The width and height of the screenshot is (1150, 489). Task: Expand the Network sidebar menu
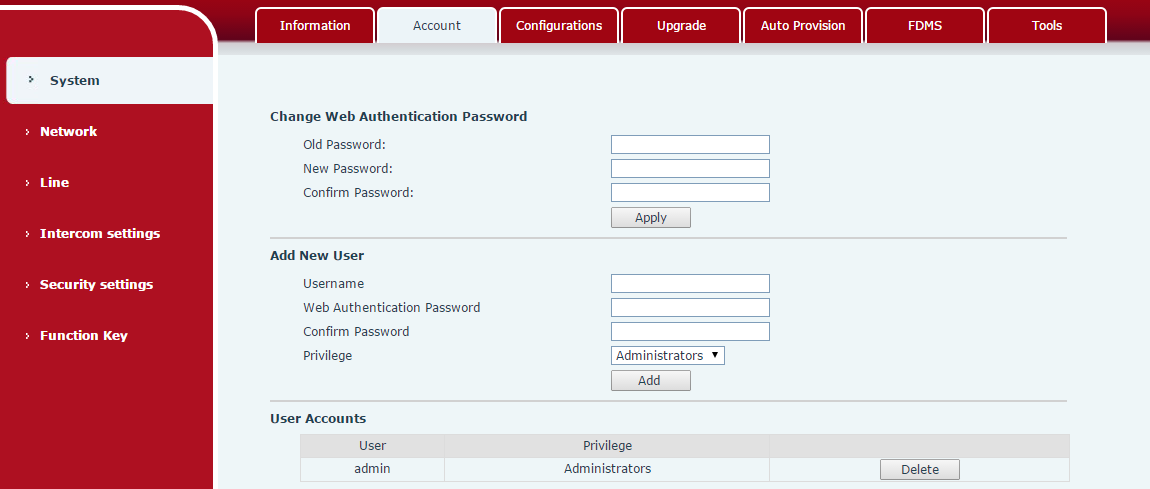68,132
